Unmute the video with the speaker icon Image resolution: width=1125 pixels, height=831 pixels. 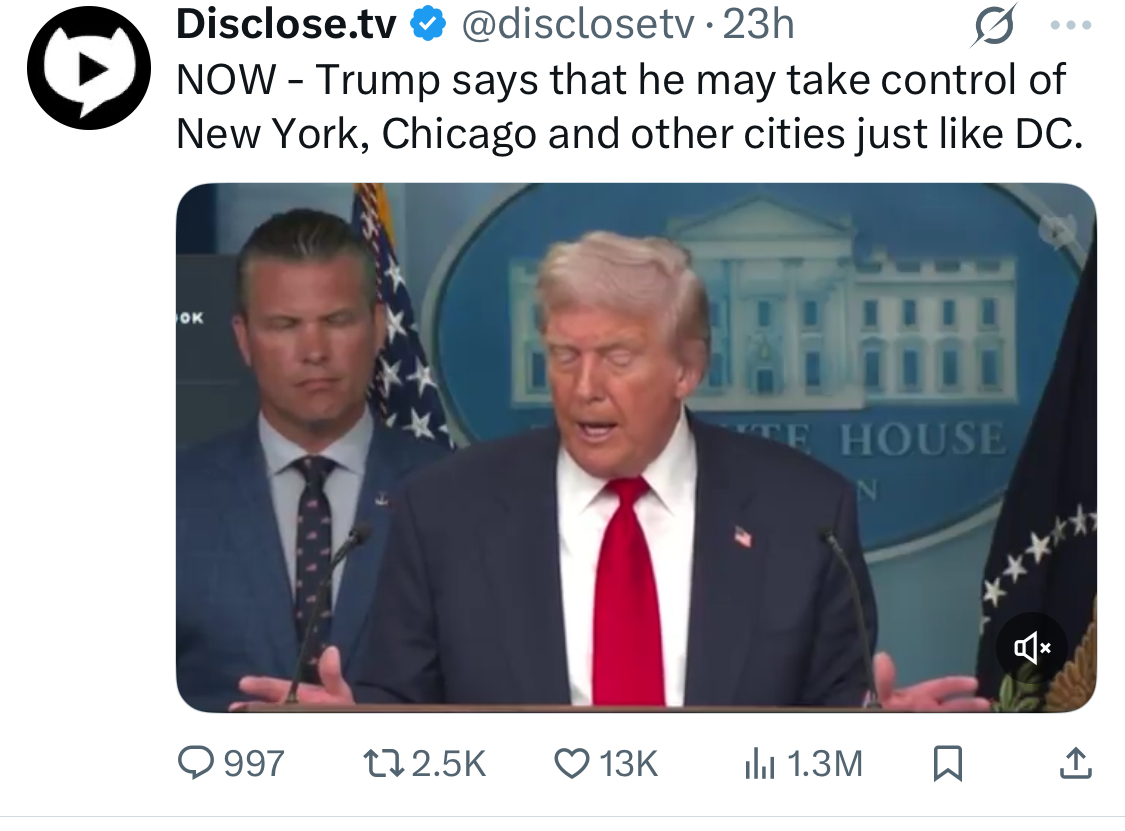(x=1032, y=648)
